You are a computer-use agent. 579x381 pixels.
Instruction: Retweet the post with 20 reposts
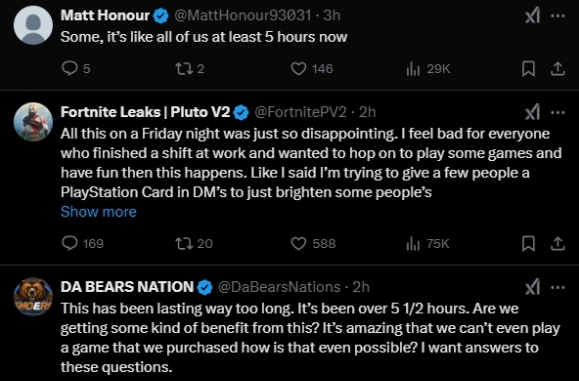point(194,243)
